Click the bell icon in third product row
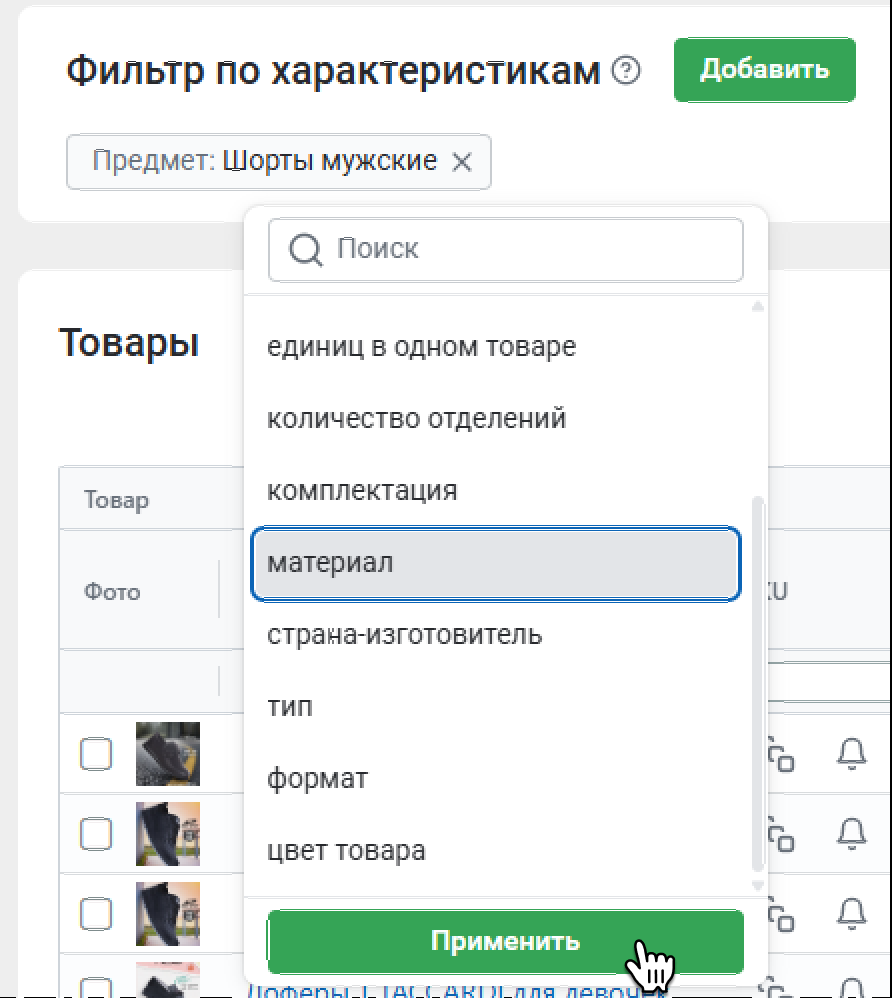The width and height of the screenshot is (892, 998). (x=850, y=911)
